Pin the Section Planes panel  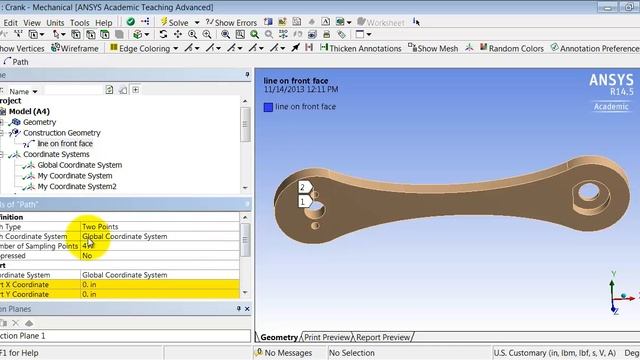pyautogui.click(x=239, y=309)
